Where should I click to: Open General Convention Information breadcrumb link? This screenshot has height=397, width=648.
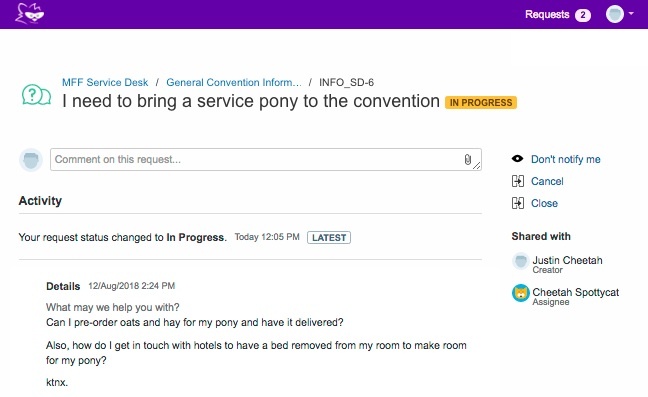233,82
